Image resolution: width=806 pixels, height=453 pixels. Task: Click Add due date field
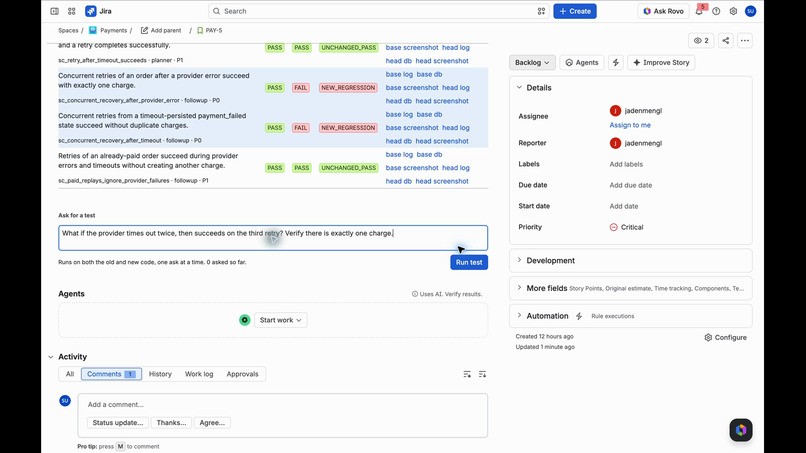[x=631, y=185]
